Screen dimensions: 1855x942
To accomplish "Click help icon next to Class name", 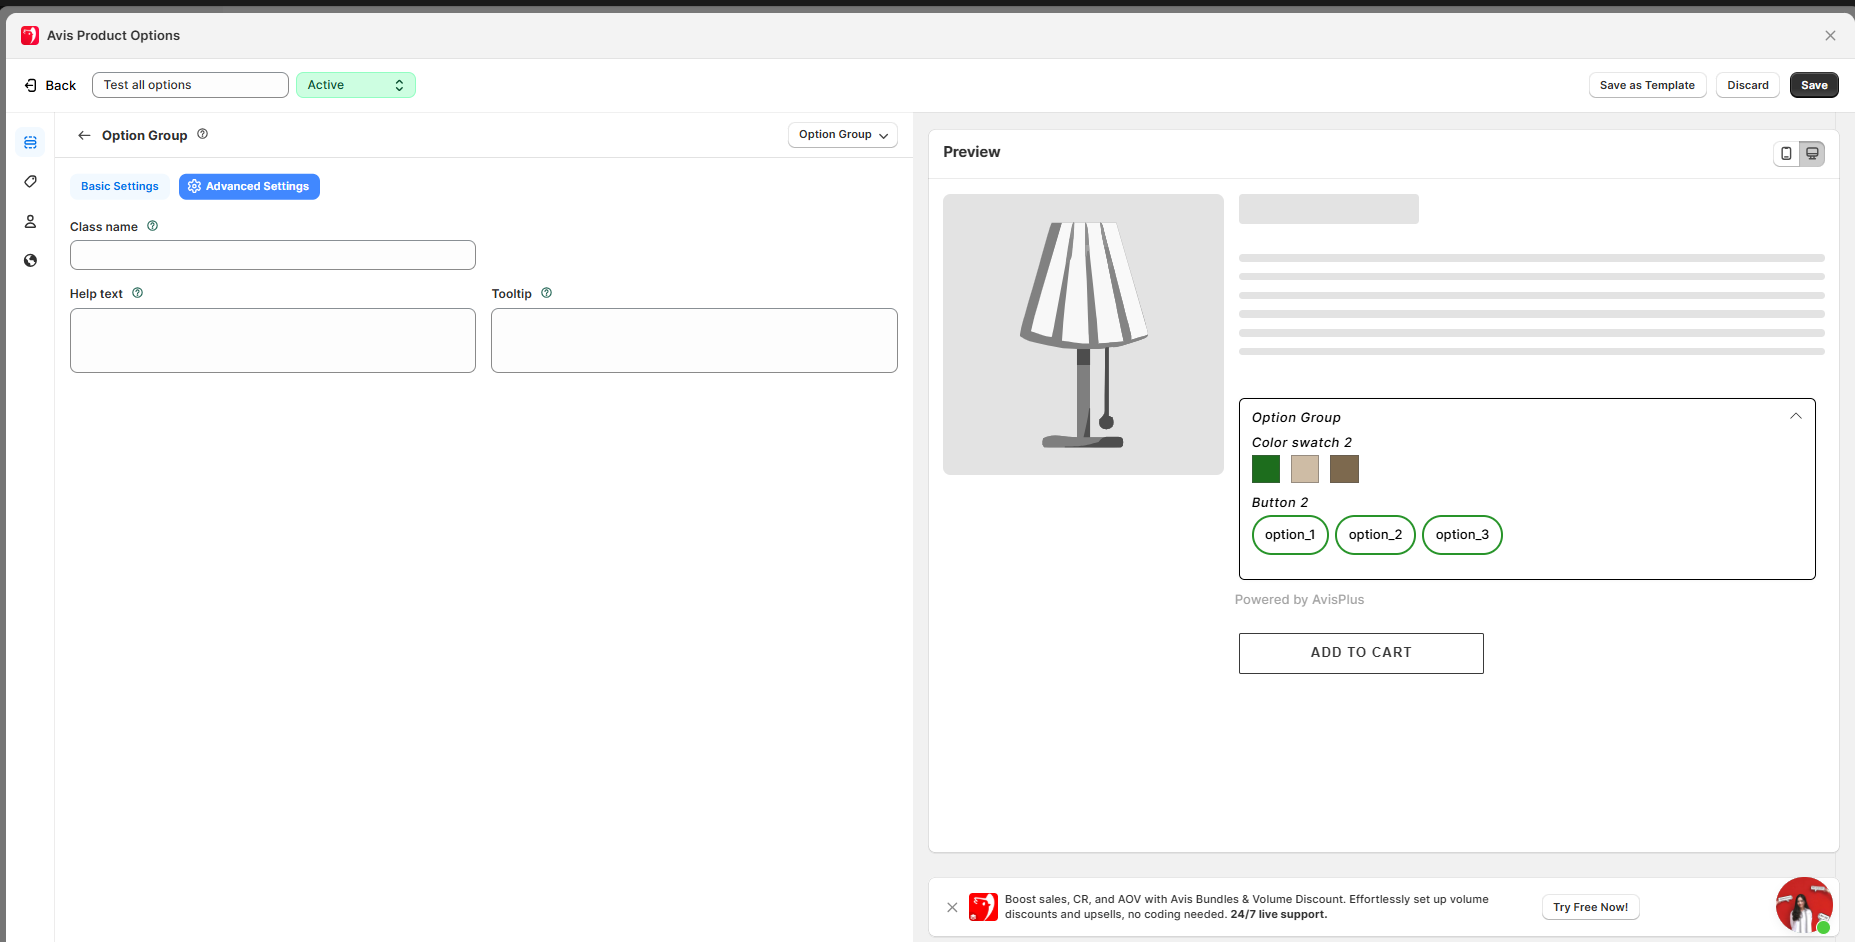I will pos(153,226).
